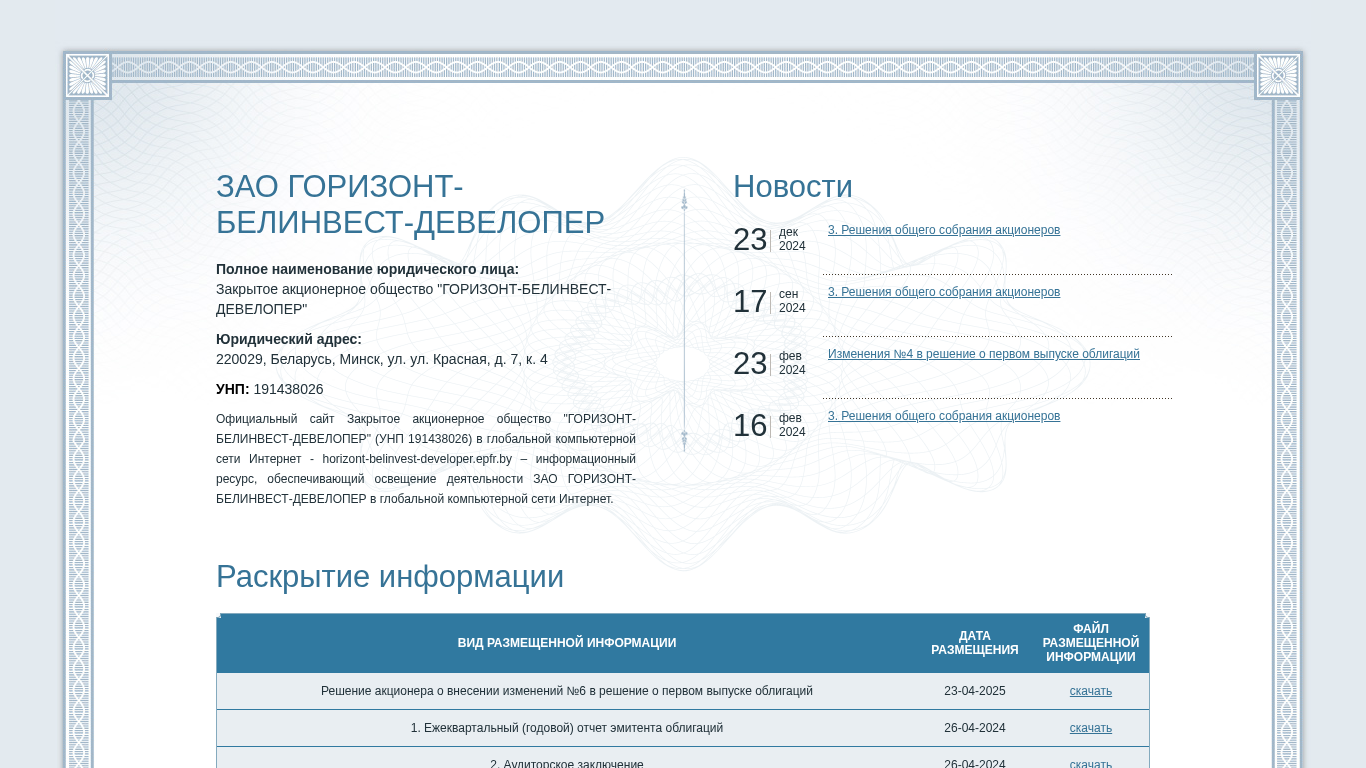Click the Юридический адрес label
Image resolution: width=1366 pixels, height=768 pixels.
point(289,339)
